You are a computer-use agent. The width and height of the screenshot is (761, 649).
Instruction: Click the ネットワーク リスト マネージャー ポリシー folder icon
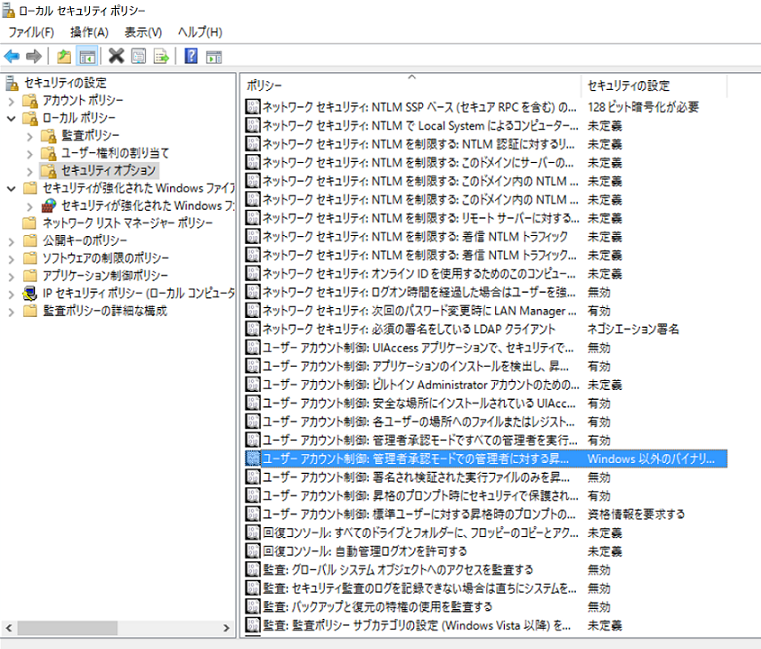point(30,223)
